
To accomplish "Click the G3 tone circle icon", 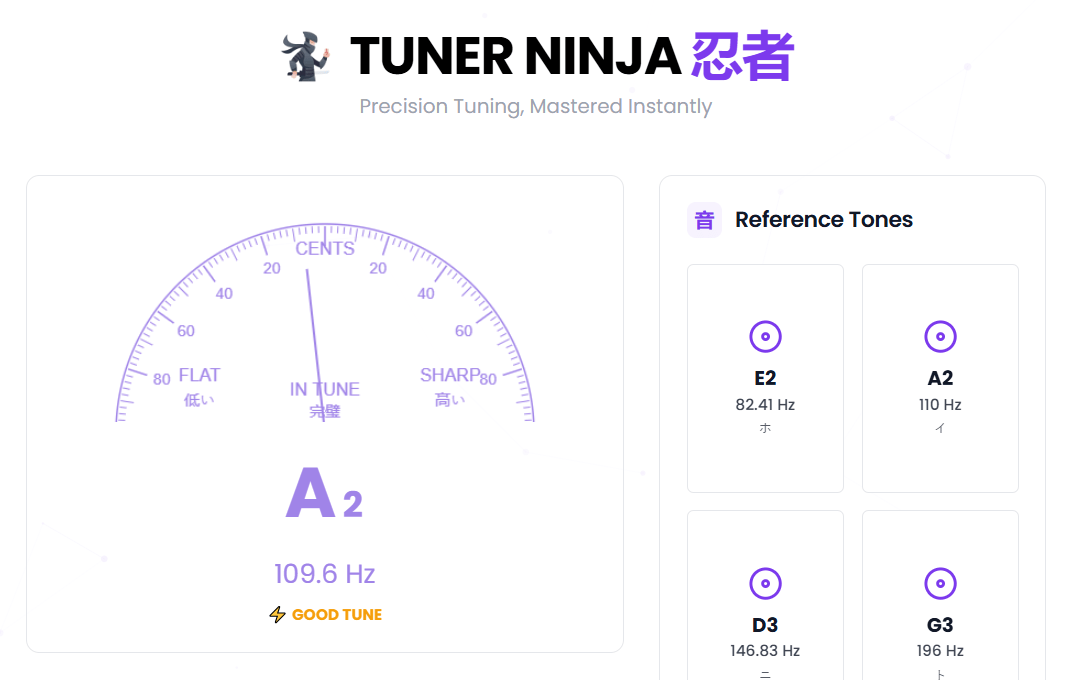I will tap(940, 584).
